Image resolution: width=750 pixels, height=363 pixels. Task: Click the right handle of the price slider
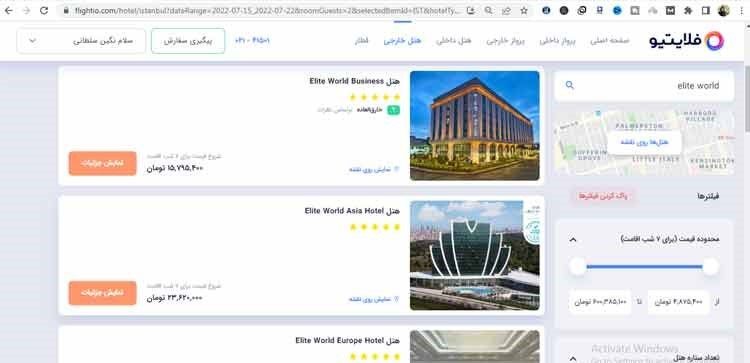coord(710,266)
